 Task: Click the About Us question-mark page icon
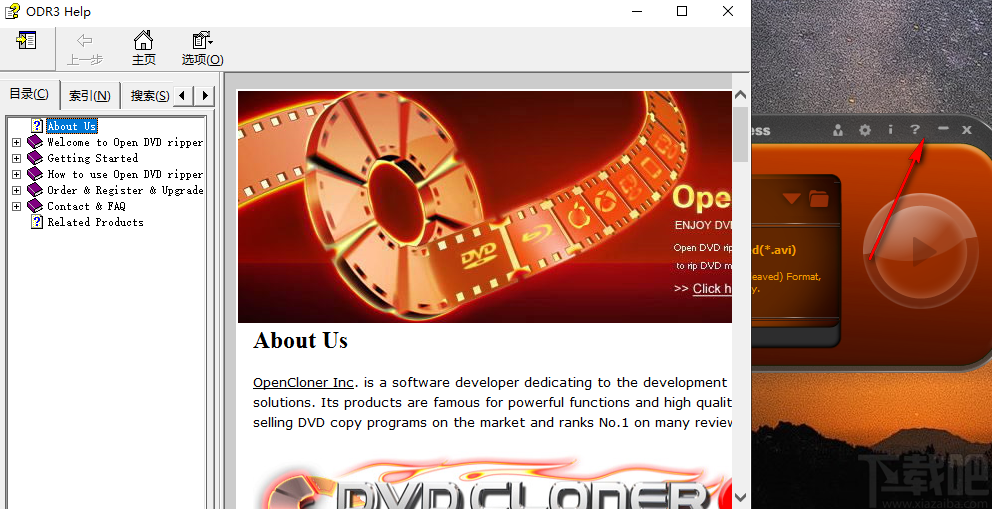37,126
